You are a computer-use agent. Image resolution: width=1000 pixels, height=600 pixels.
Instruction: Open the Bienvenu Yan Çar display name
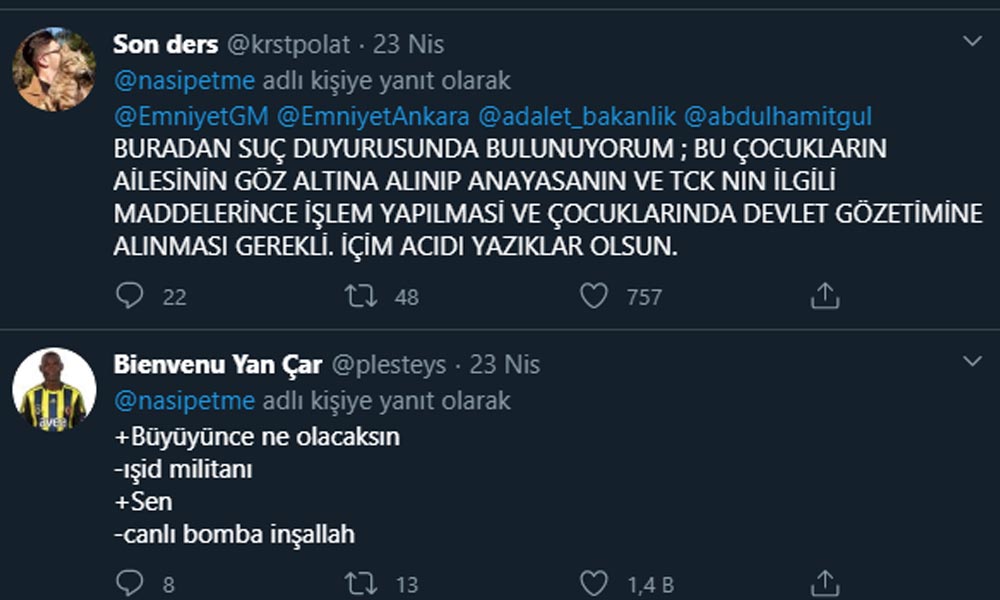[217, 365]
